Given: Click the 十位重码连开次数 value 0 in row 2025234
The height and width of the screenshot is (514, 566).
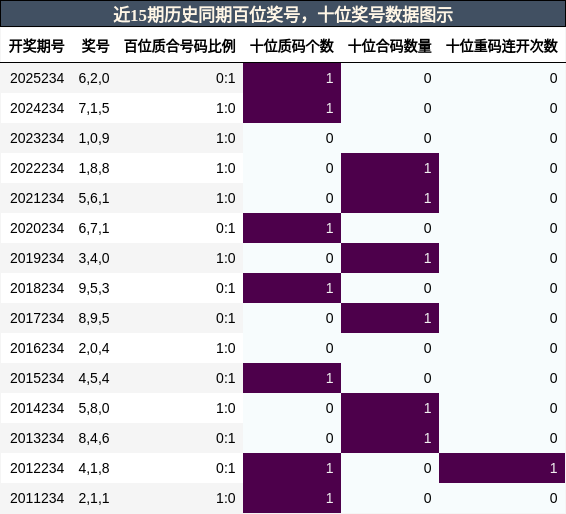Looking at the screenshot, I should click(553, 78).
